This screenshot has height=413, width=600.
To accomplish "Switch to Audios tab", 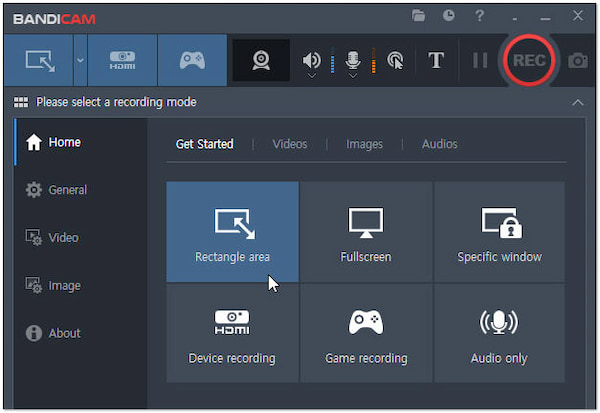I will [x=439, y=144].
